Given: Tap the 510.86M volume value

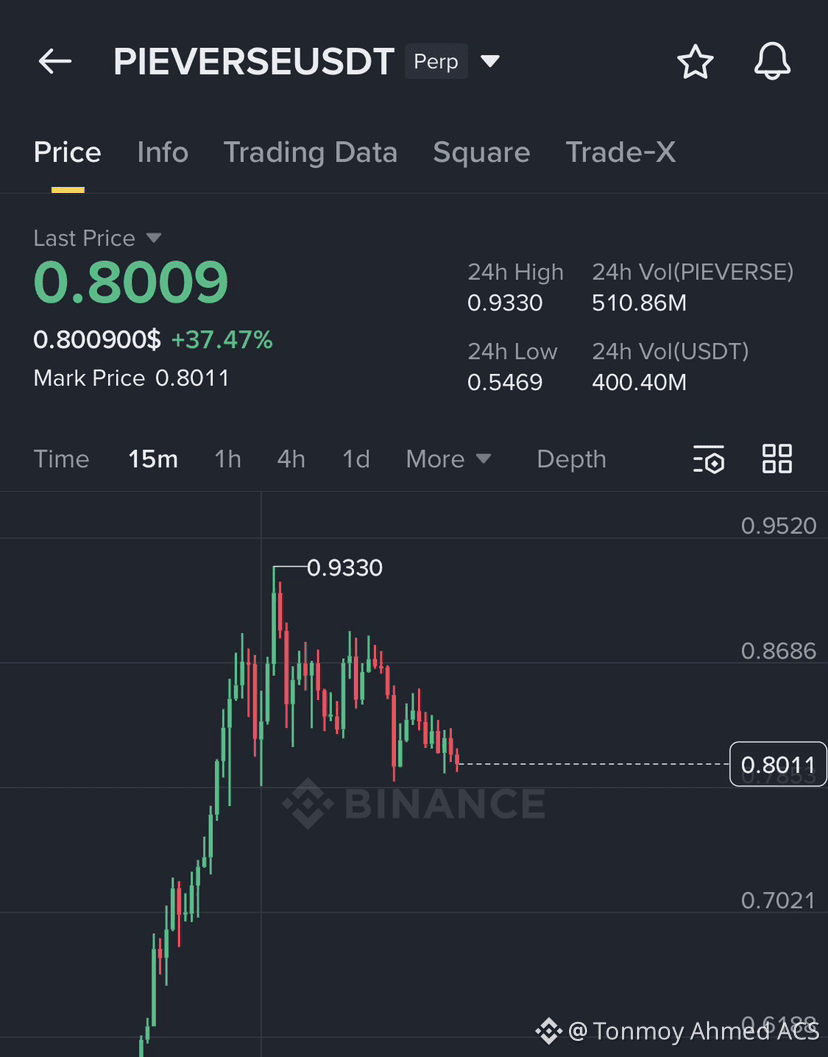Looking at the screenshot, I should click(639, 303).
